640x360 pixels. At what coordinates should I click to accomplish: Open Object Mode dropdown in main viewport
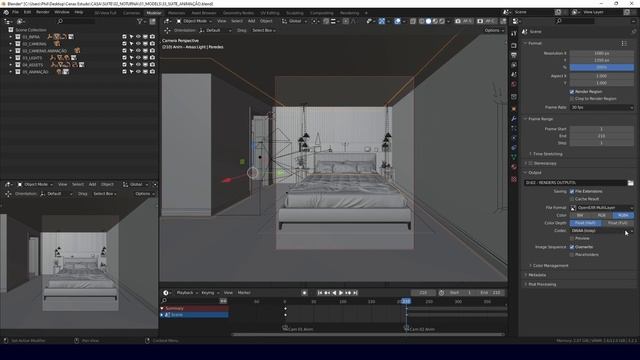click(x=194, y=21)
